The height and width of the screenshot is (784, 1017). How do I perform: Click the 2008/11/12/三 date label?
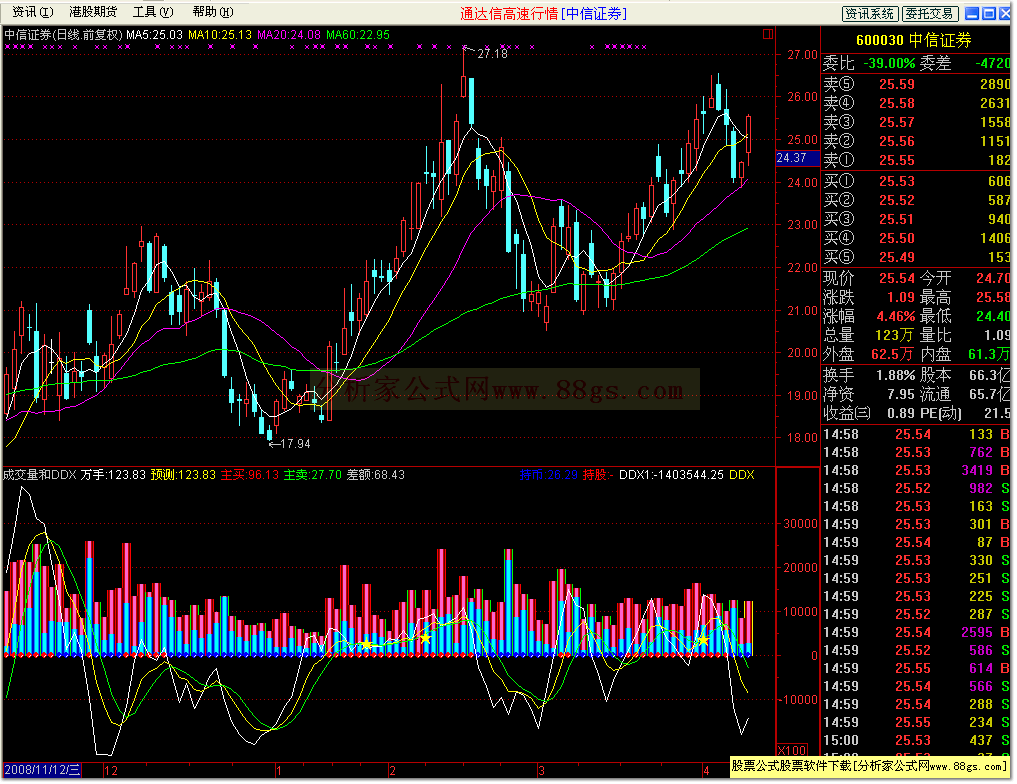pos(42,771)
